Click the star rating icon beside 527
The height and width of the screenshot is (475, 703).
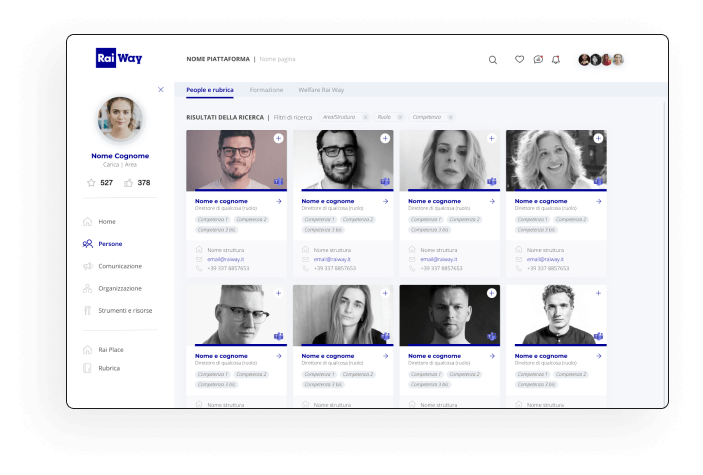coord(92,183)
